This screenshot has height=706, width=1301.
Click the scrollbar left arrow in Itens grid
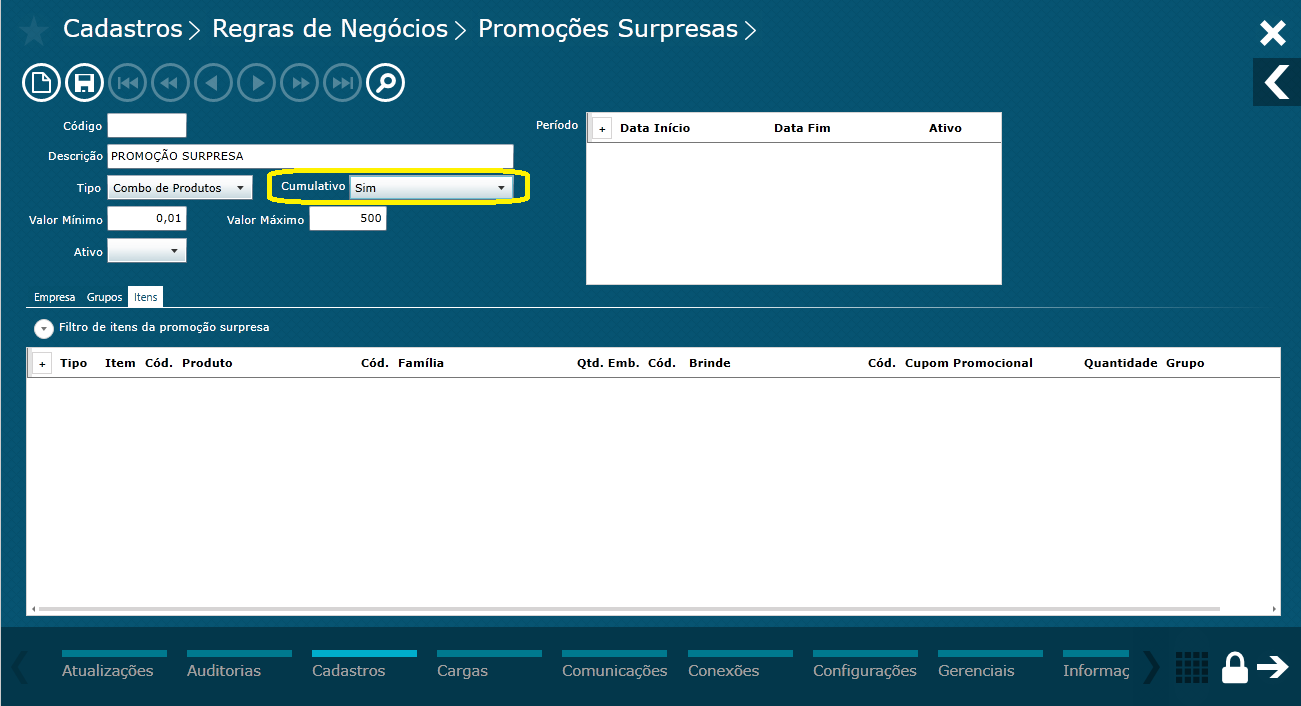coord(33,609)
